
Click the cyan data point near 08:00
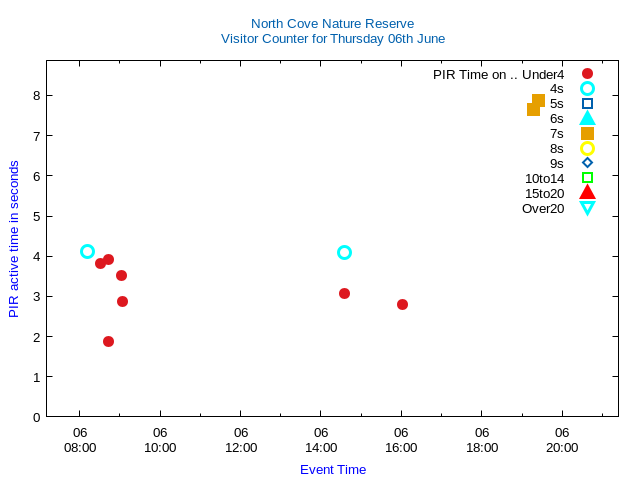coord(87,252)
